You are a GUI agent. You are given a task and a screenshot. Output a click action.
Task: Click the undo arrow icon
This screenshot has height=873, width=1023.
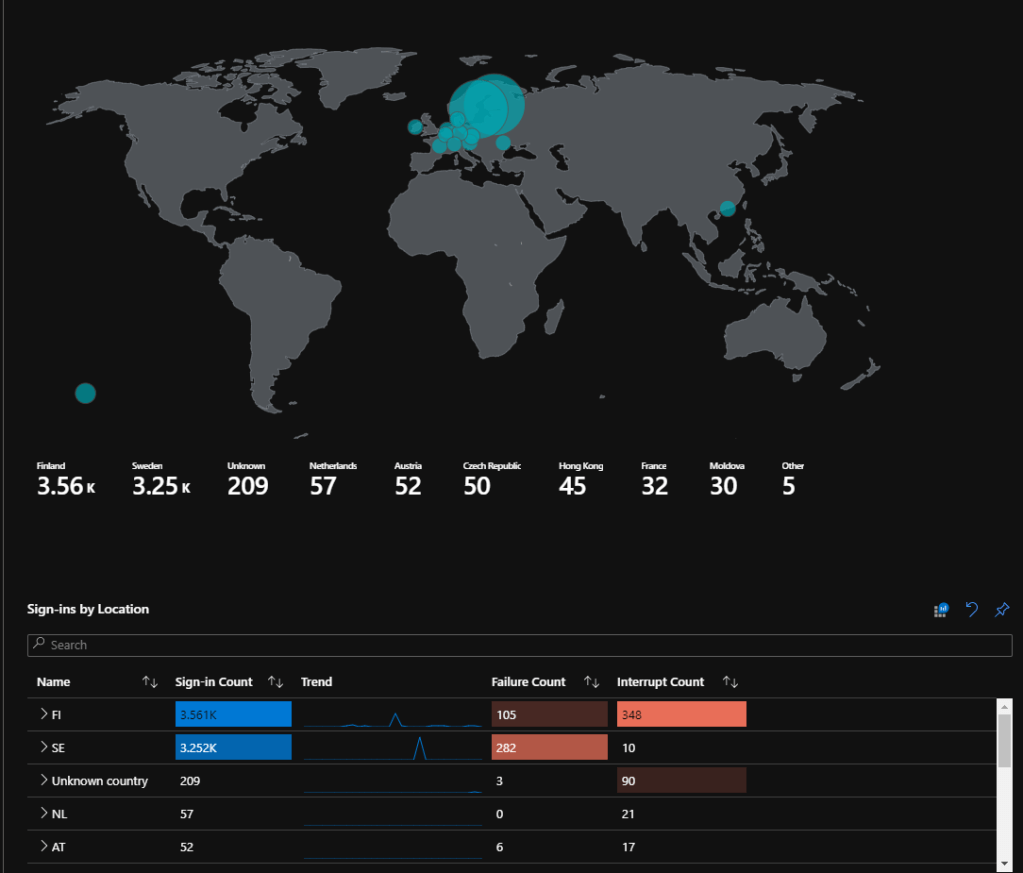point(971,610)
